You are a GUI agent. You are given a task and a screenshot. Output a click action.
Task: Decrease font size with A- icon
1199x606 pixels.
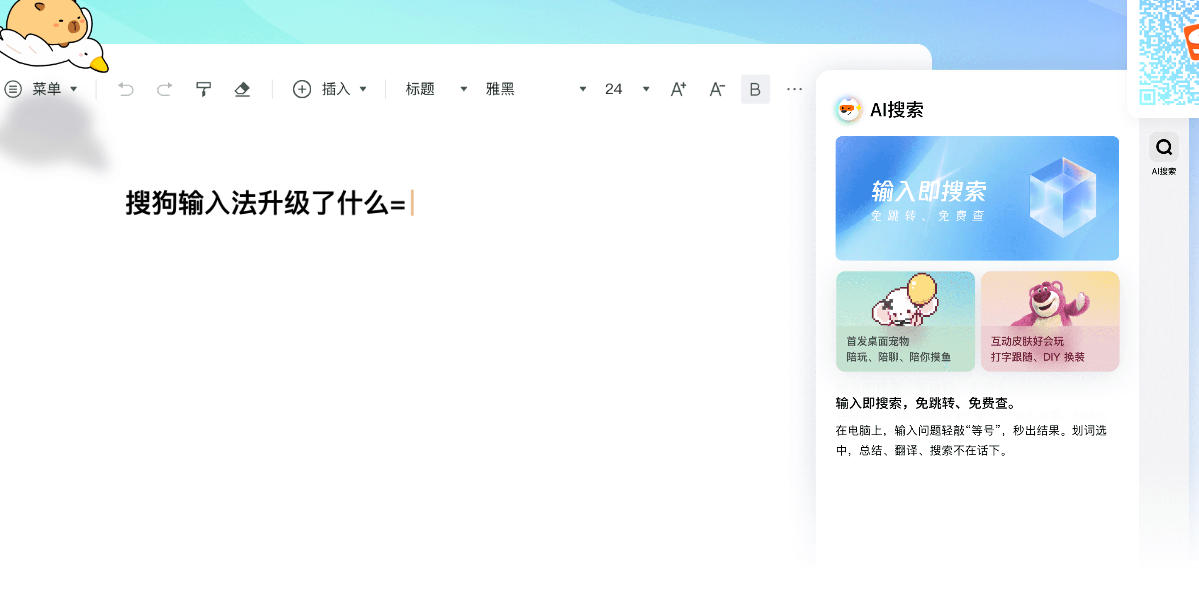tap(717, 89)
